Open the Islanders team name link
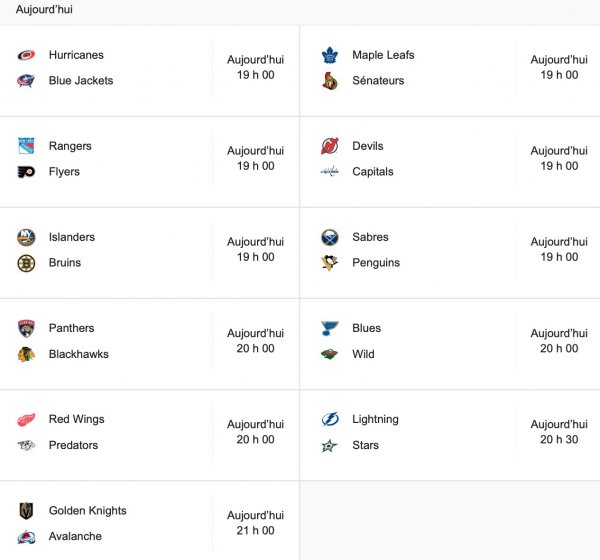This screenshot has width=600, height=560. (72, 237)
